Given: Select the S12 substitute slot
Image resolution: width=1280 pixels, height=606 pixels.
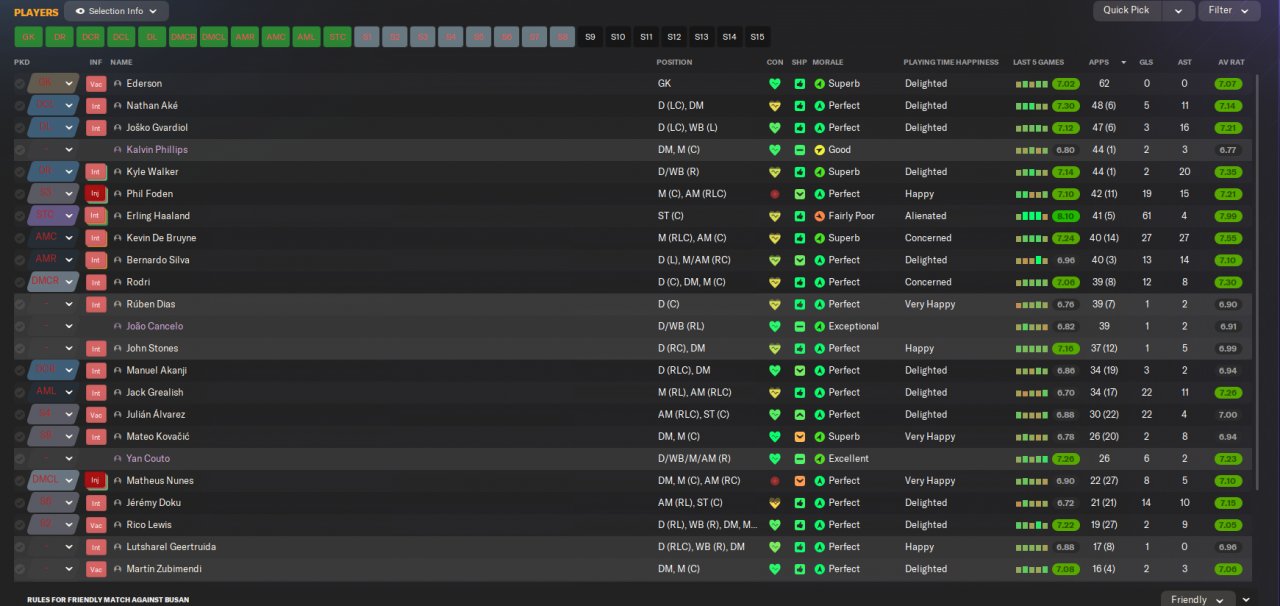Looking at the screenshot, I should click(x=674, y=37).
